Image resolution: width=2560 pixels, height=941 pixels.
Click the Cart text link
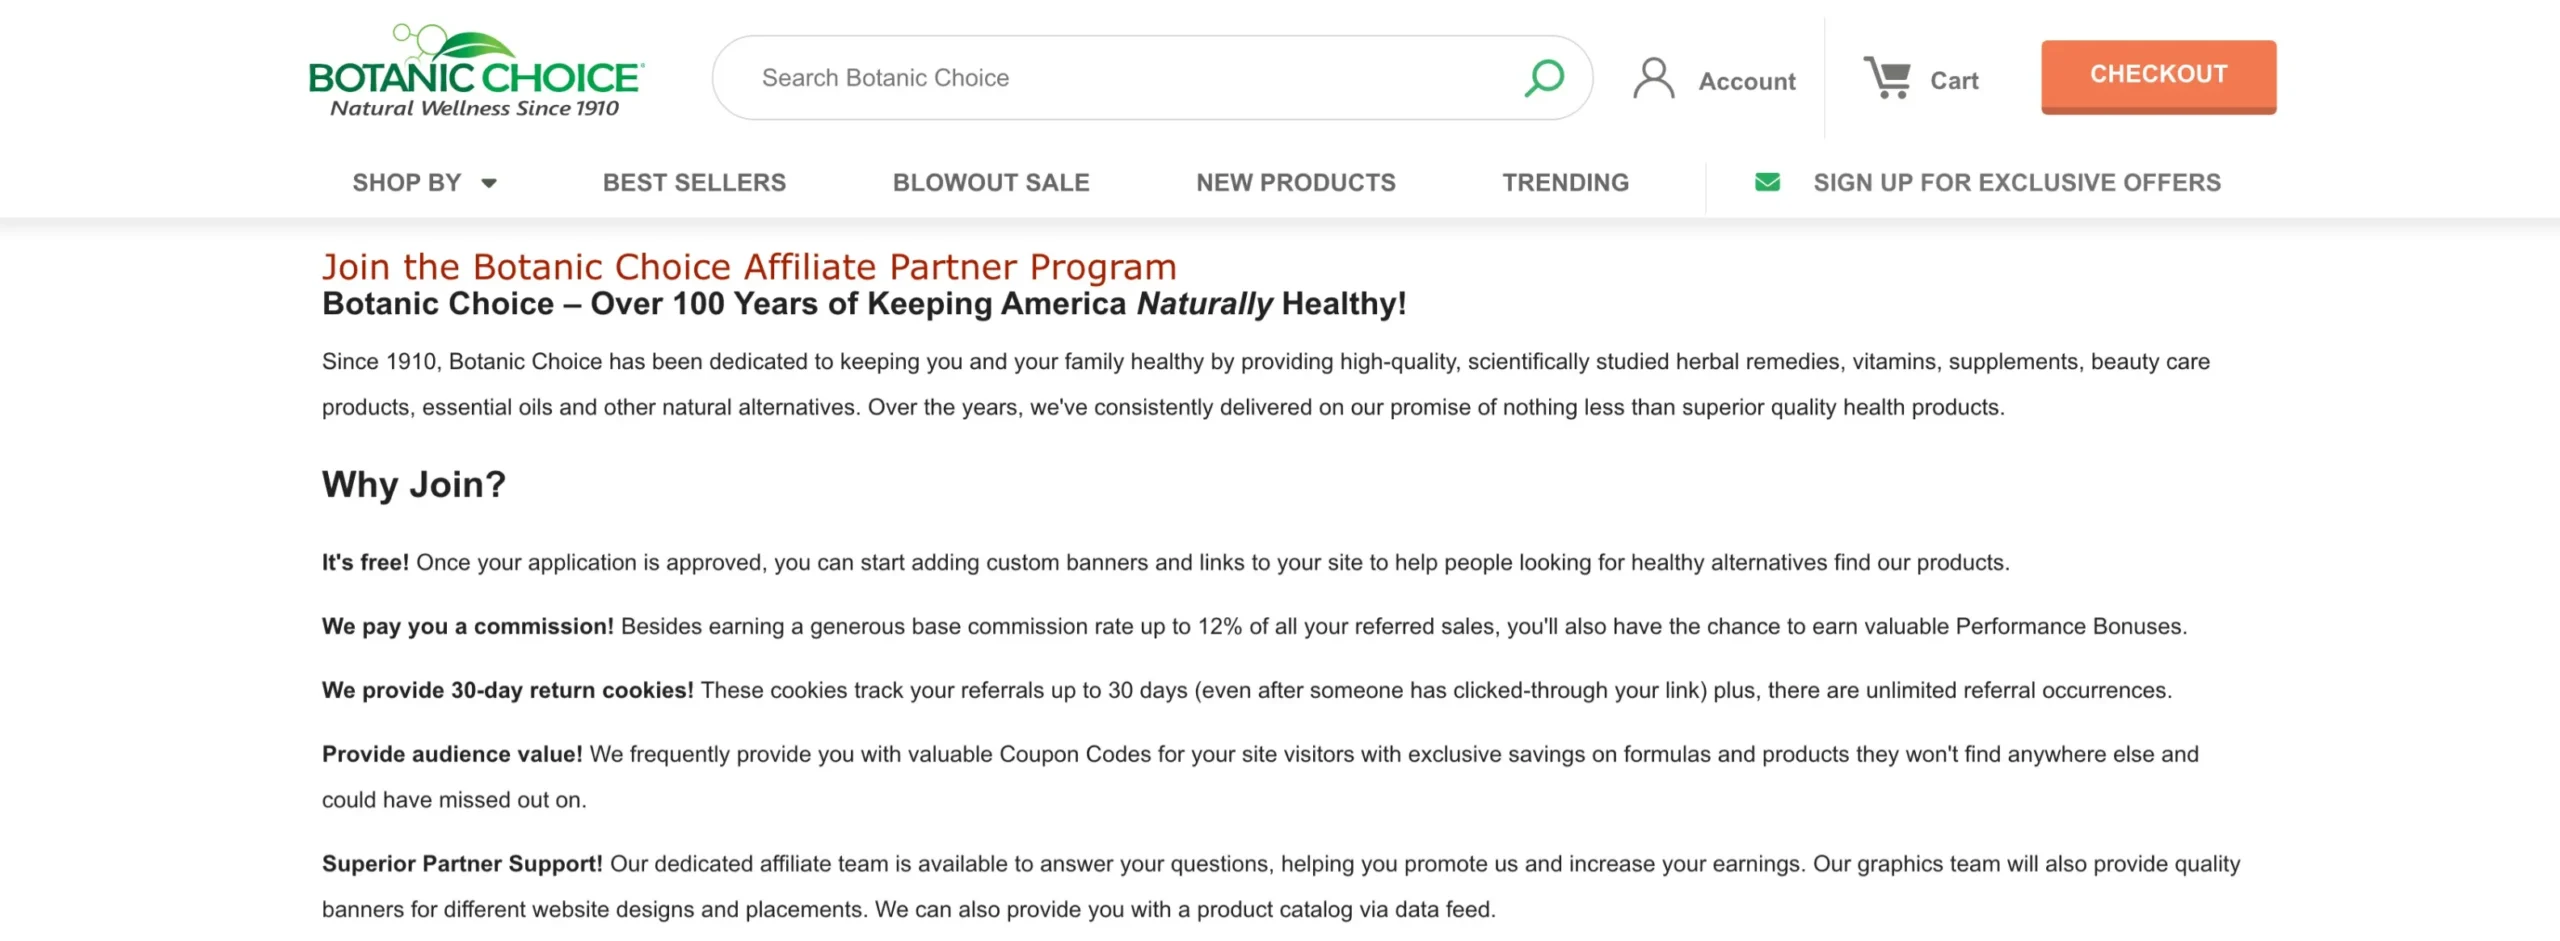[1953, 81]
